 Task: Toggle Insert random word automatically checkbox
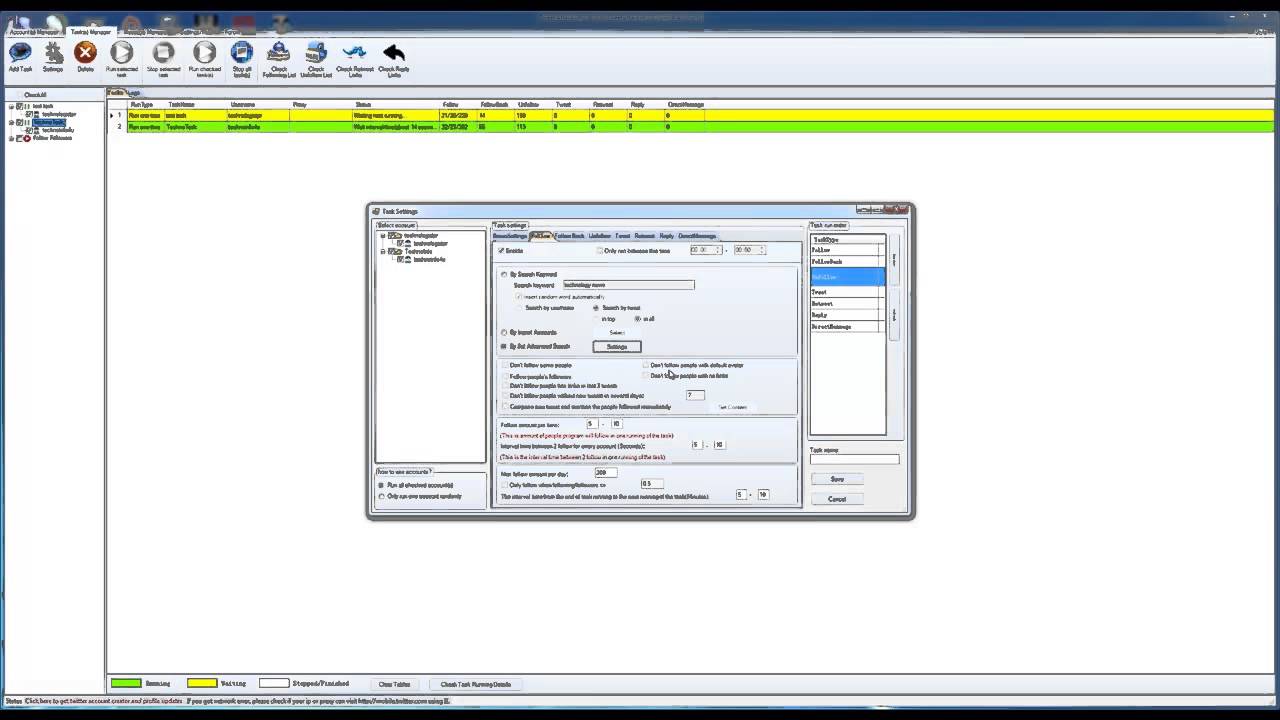519,296
